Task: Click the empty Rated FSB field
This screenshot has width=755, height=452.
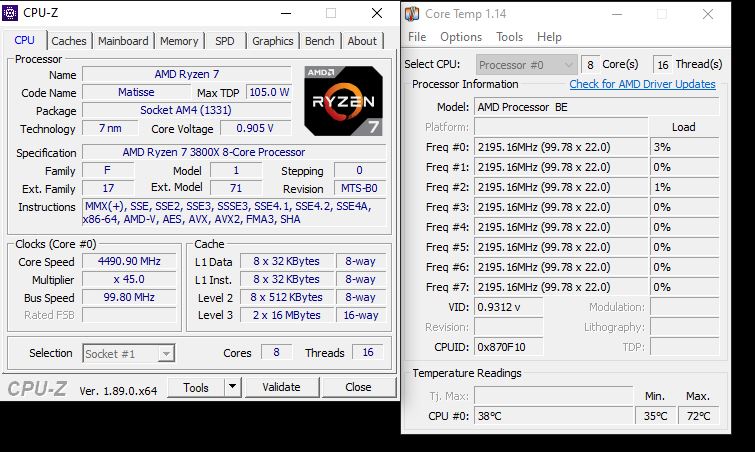Action: pyautogui.click(x=129, y=315)
